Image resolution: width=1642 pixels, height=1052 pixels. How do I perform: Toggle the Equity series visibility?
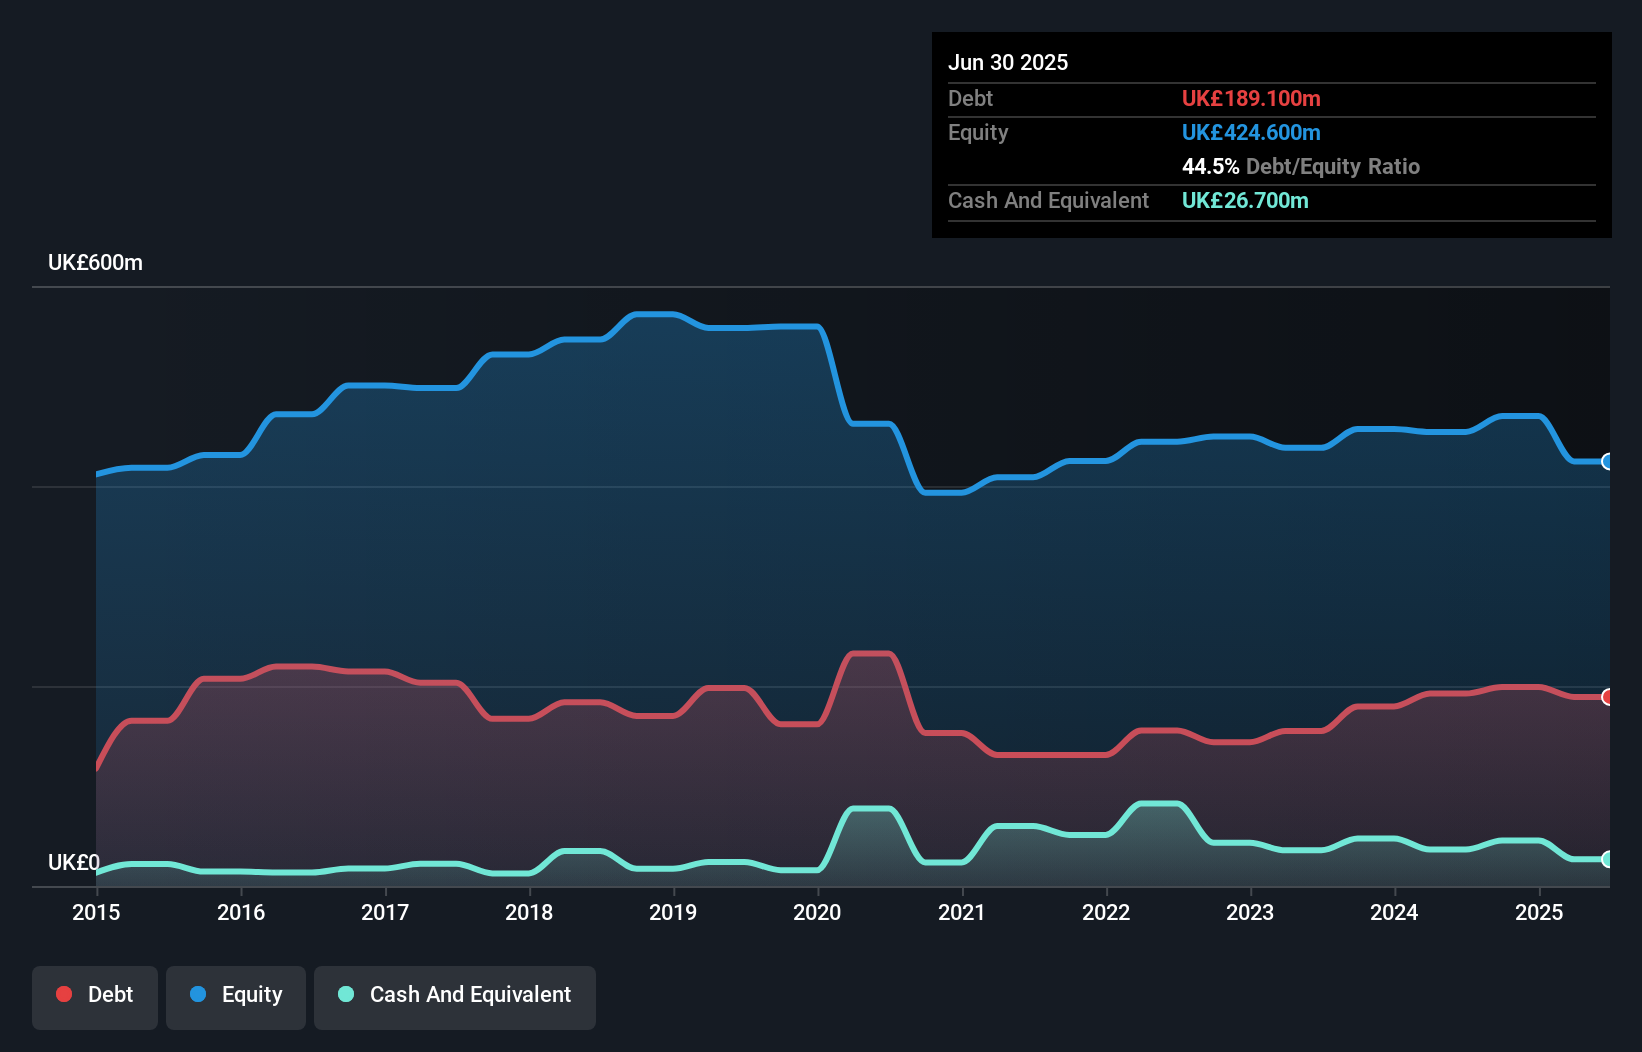(x=236, y=996)
